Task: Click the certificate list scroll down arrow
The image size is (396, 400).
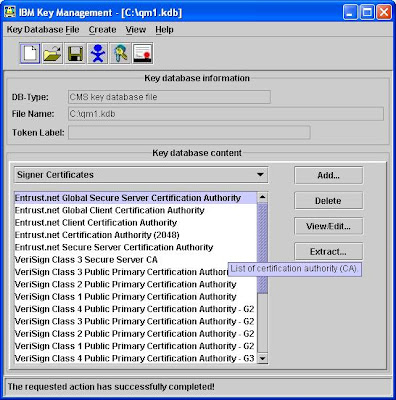Action: pos(262,358)
